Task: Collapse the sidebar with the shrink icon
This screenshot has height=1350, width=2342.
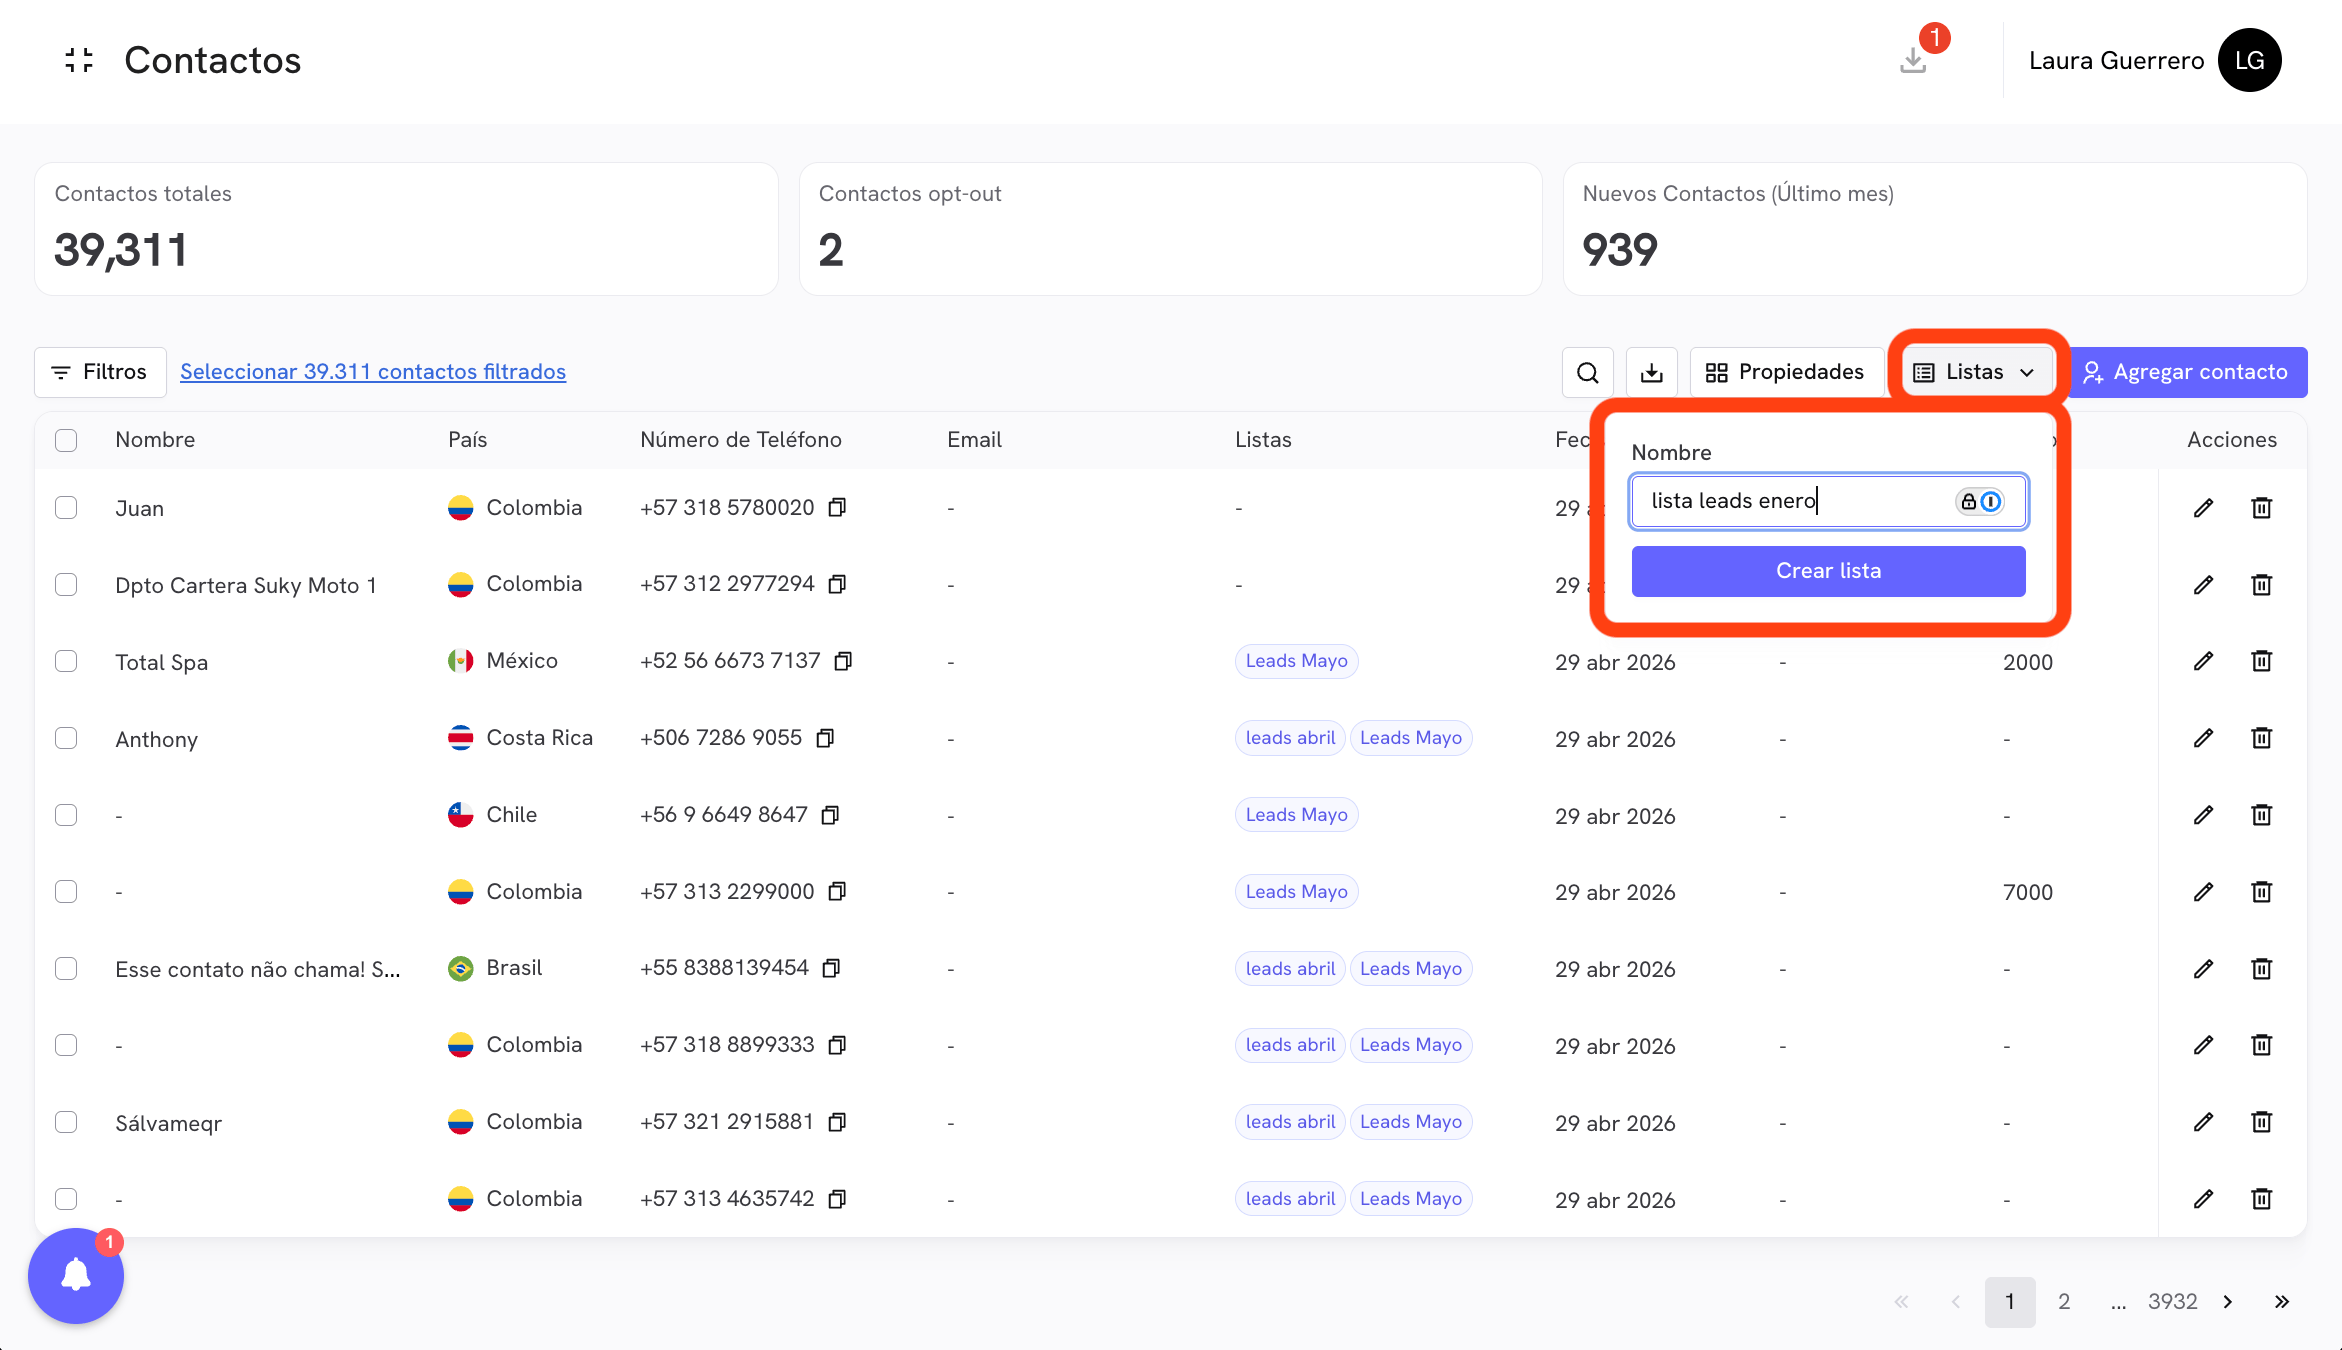Action: tap(79, 60)
